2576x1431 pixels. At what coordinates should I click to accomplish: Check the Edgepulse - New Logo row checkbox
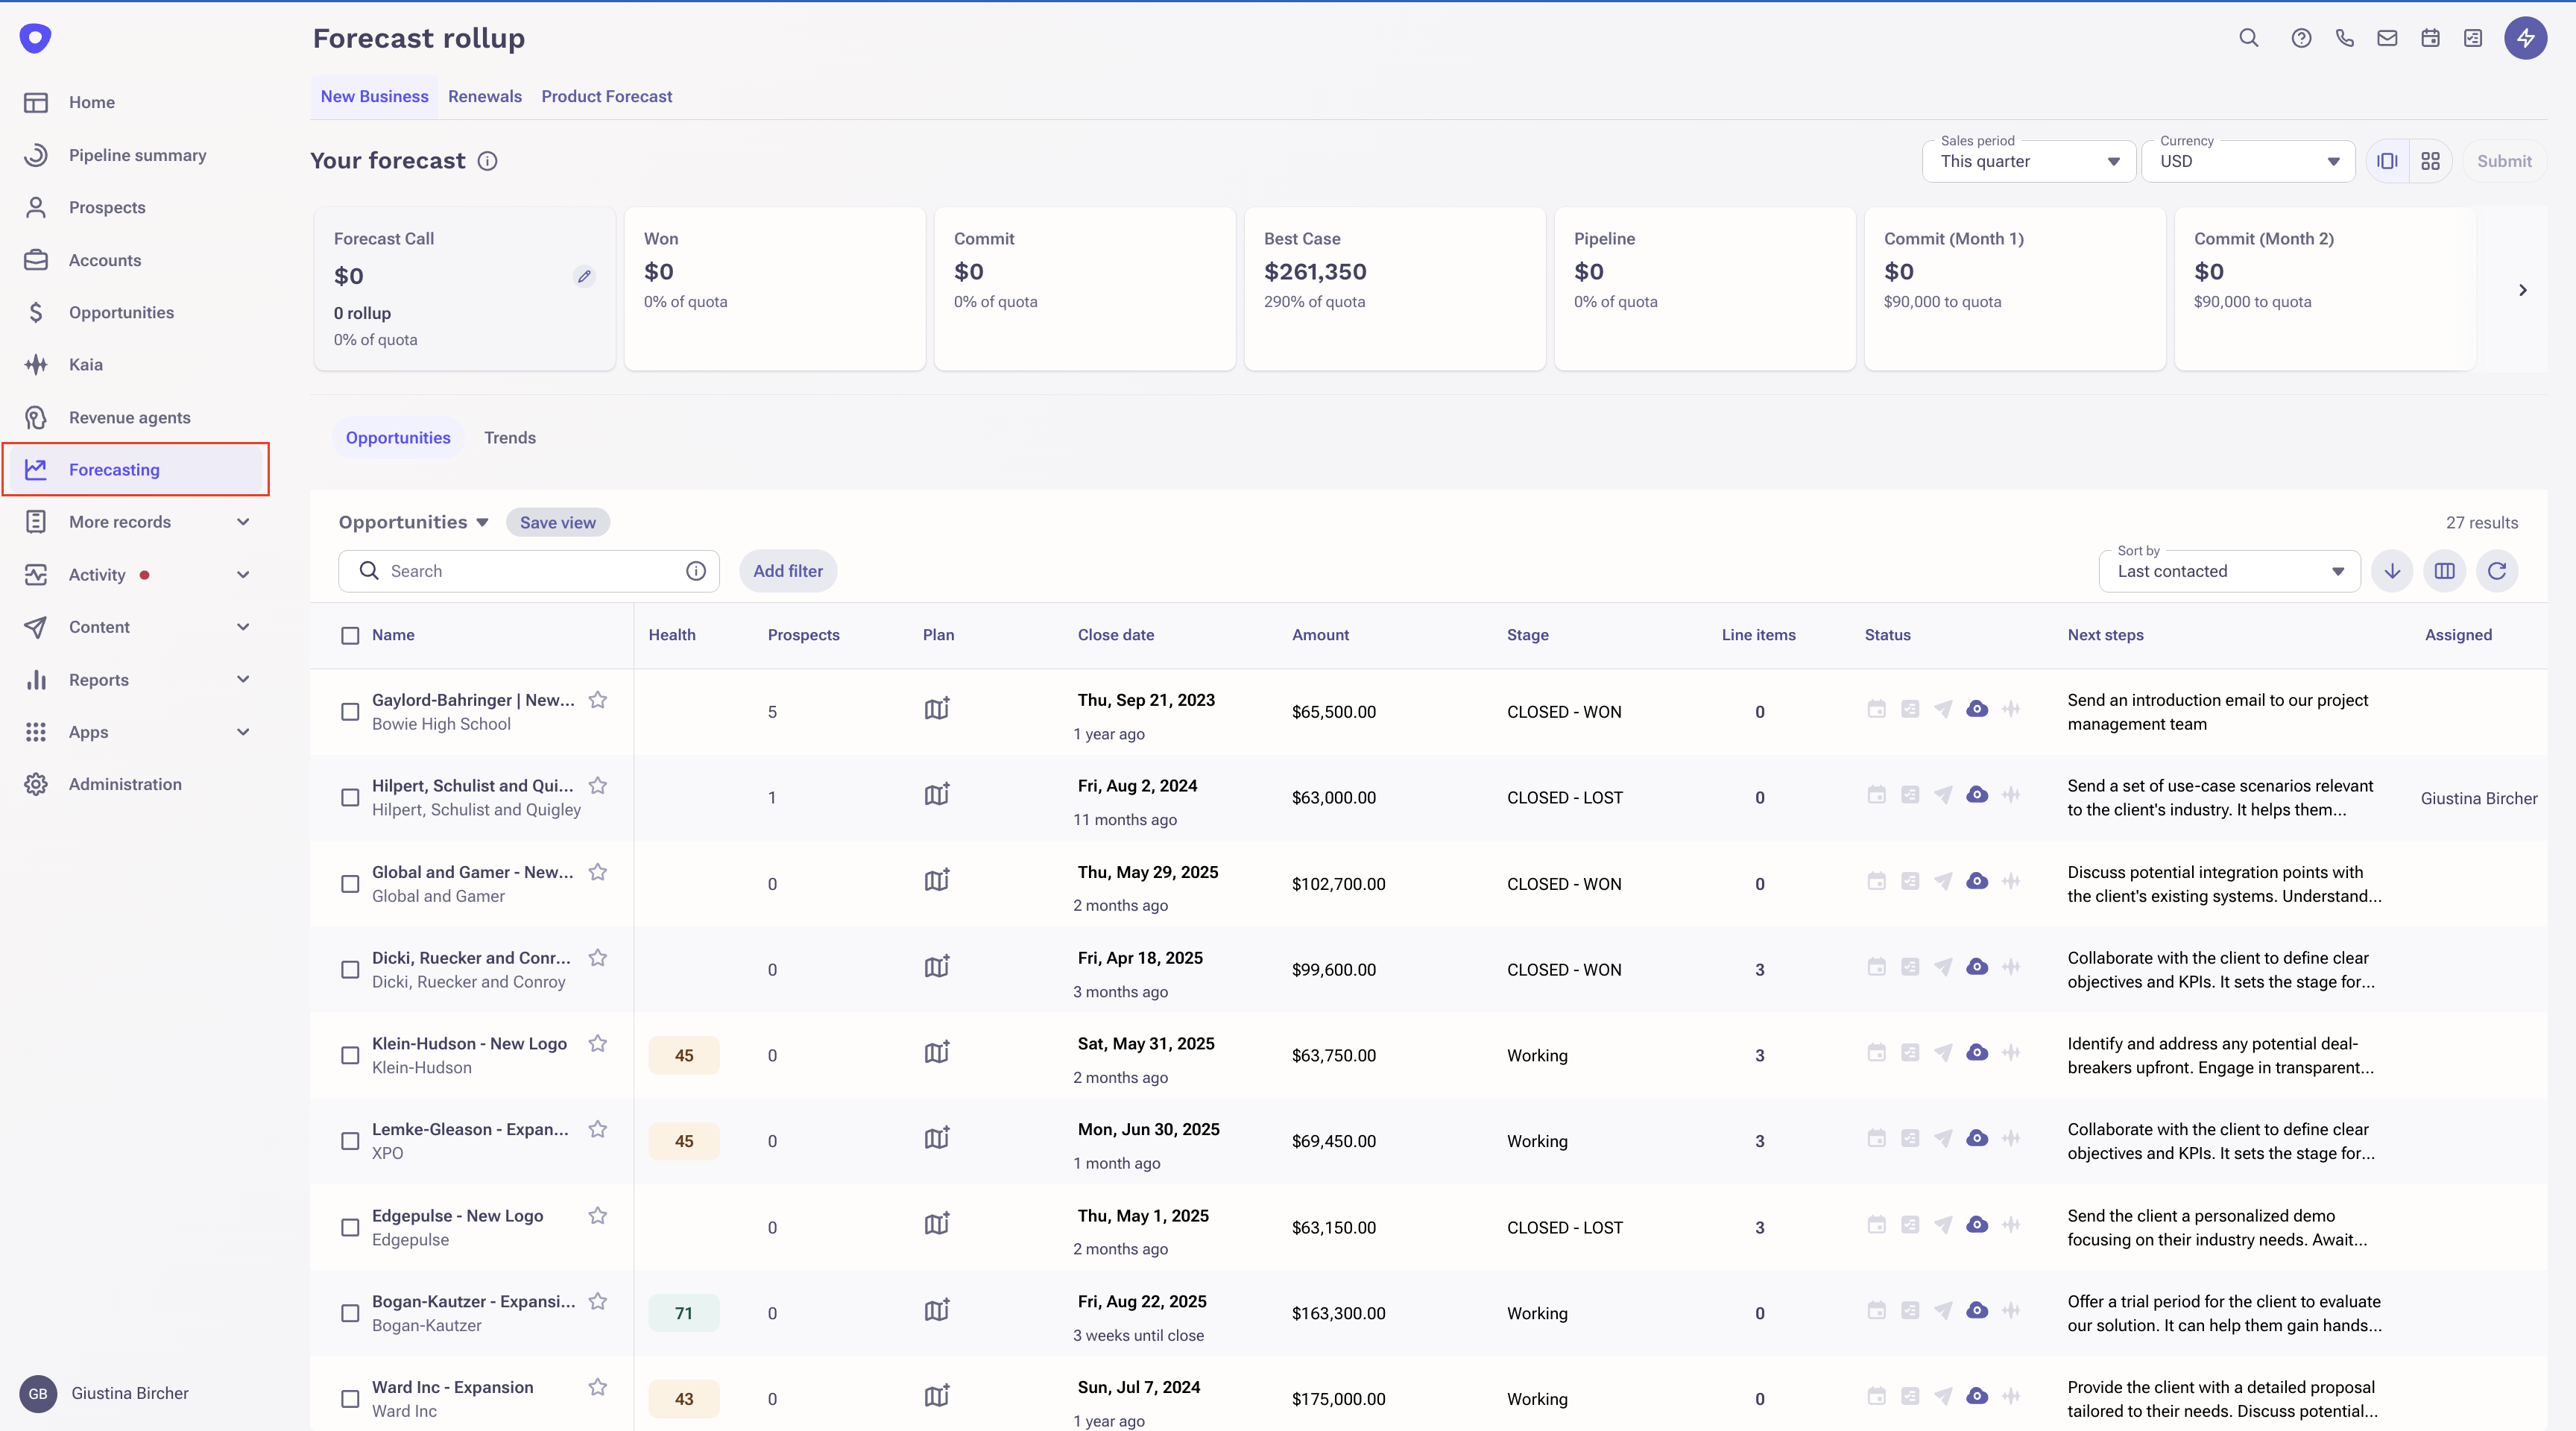[x=350, y=1227]
